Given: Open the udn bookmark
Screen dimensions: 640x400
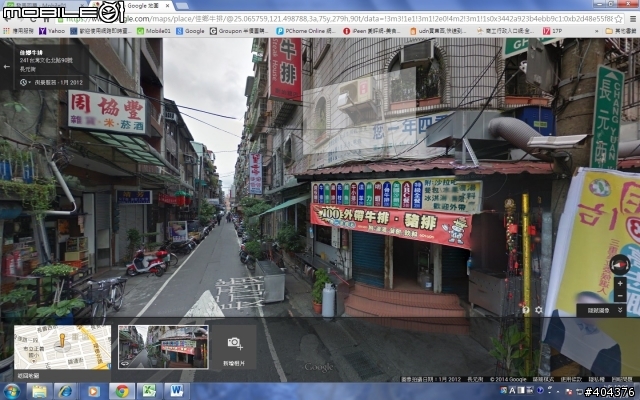Looking at the screenshot, I should click(x=438, y=31).
